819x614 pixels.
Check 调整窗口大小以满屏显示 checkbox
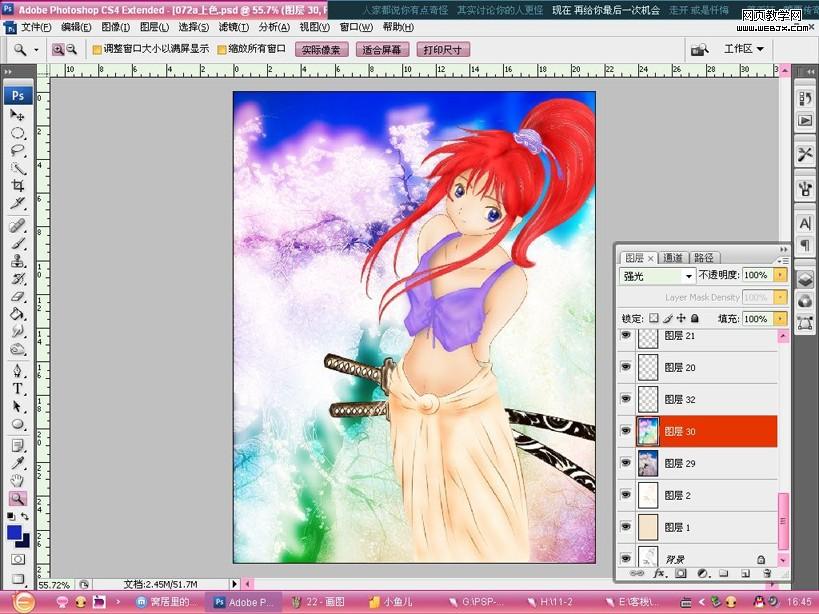pos(97,49)
